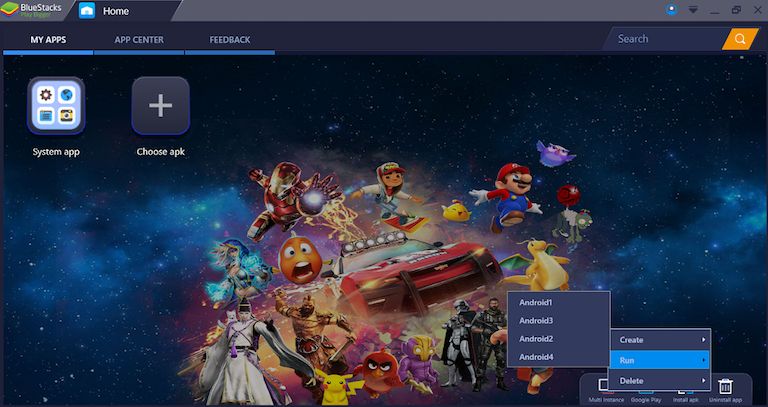Open the title bar dropdown arrow menu
The image size is (768, 407).
[693, 10]
